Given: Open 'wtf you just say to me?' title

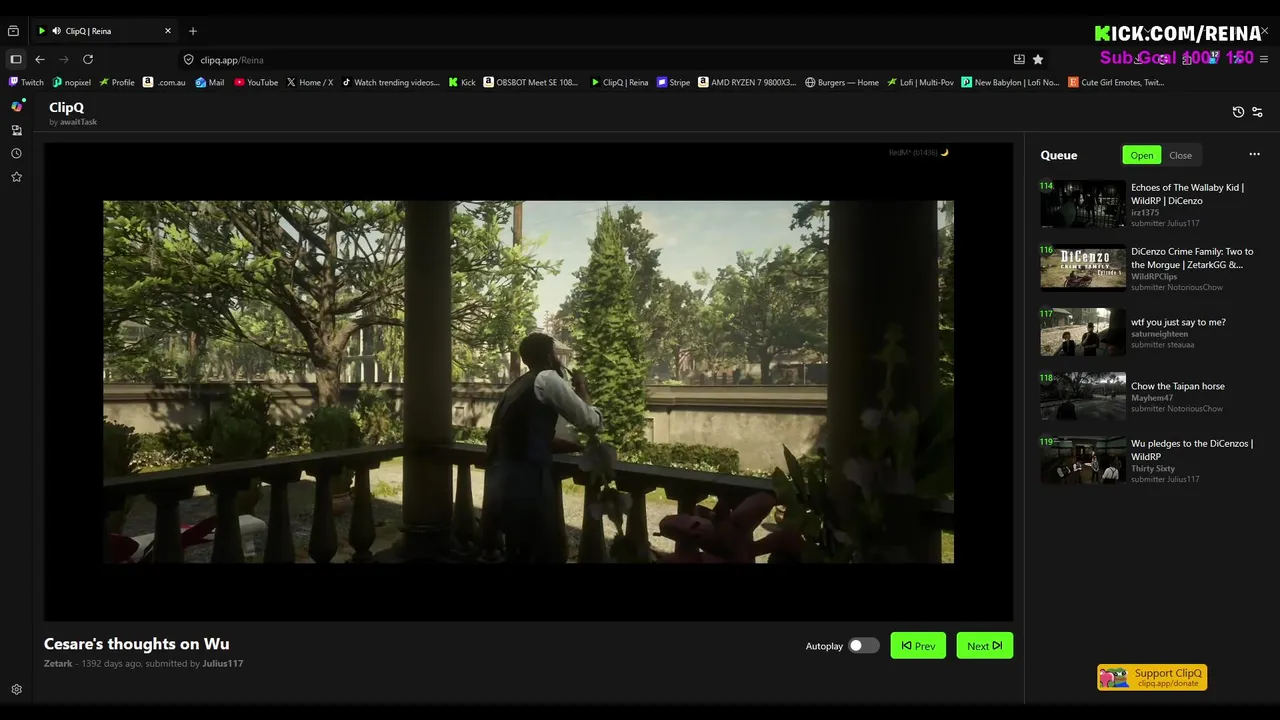Looking at the screenshot, I should pyautogui.click(x=1178, y=322).
